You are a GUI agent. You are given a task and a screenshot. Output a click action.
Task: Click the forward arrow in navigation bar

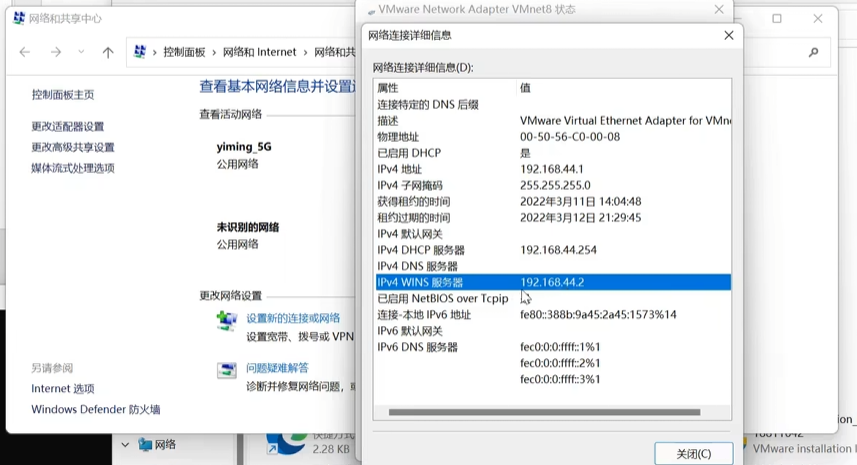coord(56,52)
